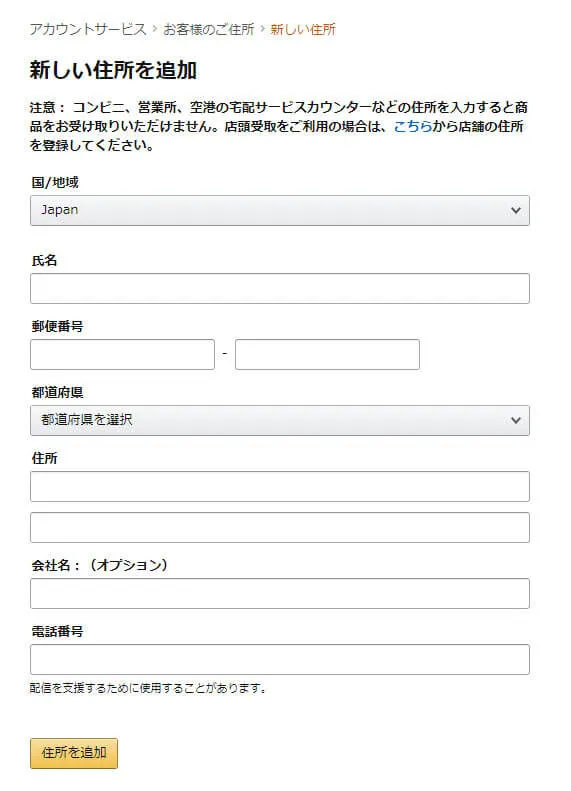Select the 会社名 (オプション) field
Viewport: 571px width, 791px height.
[x=279, y=593]
